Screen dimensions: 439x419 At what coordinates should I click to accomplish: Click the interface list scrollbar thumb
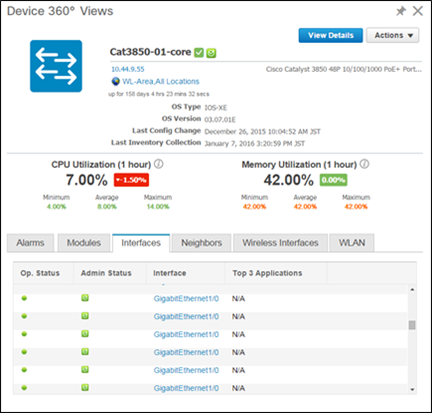pyautogui.click(x=412, y=325)
